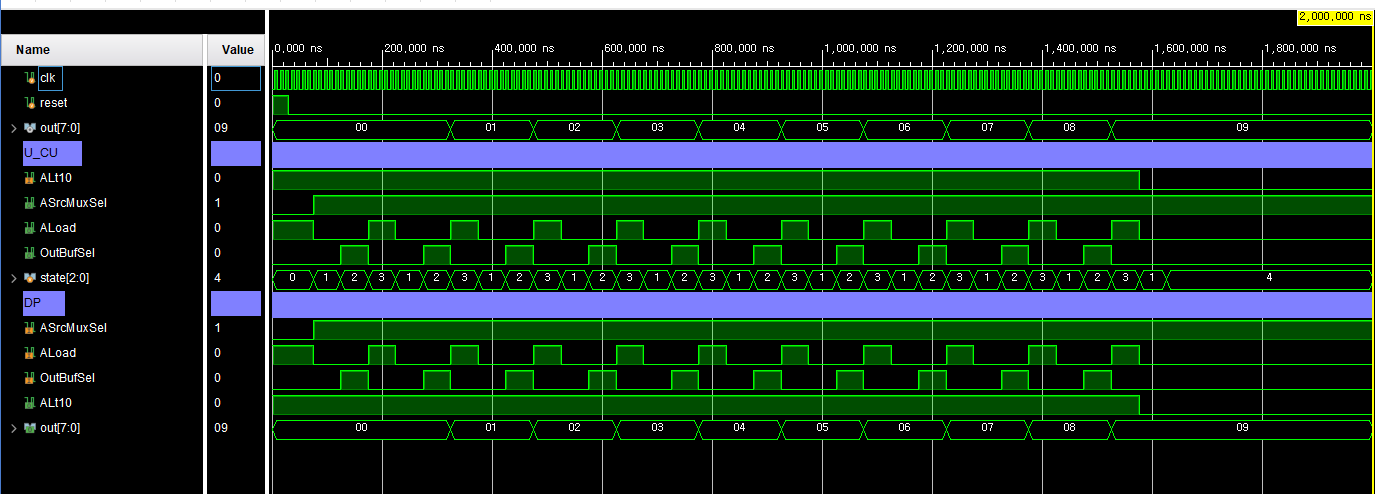Click the state value 0 waveform segment
Screen dimensions: 1375x494
[x=292, y=278]
